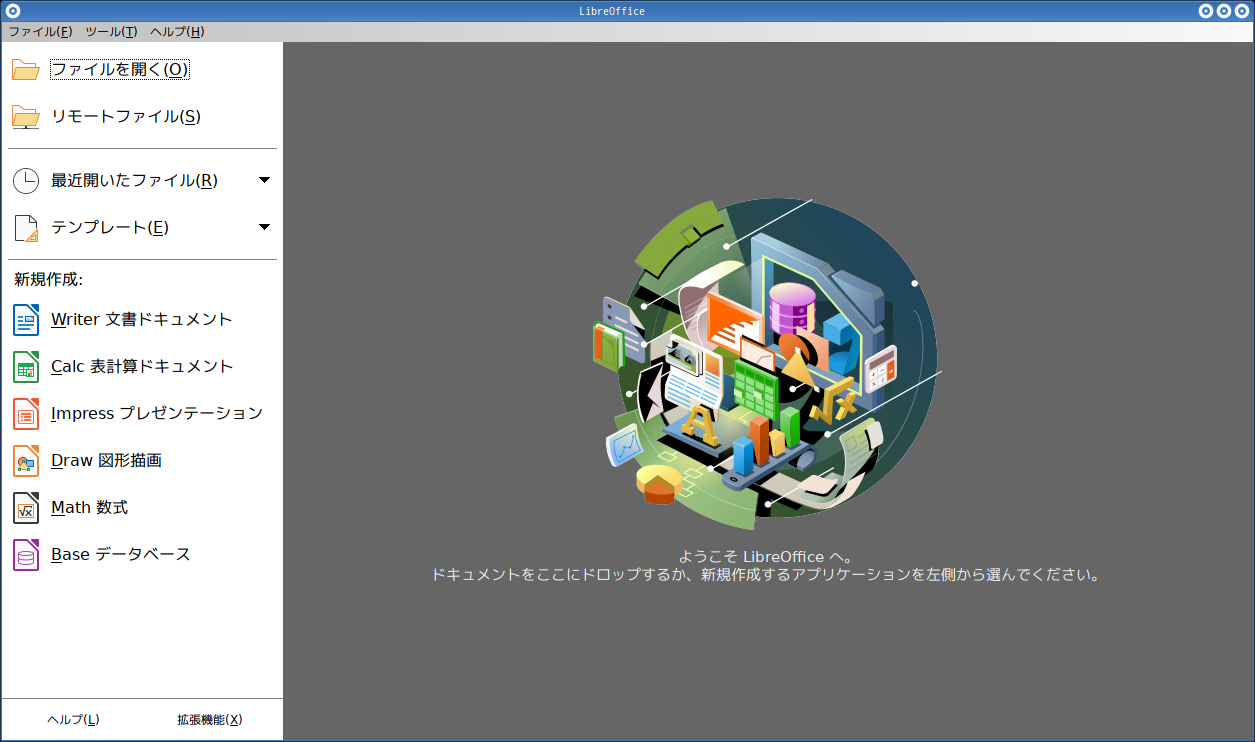Start a new Draw 図形描画

(x=141, y=461)
